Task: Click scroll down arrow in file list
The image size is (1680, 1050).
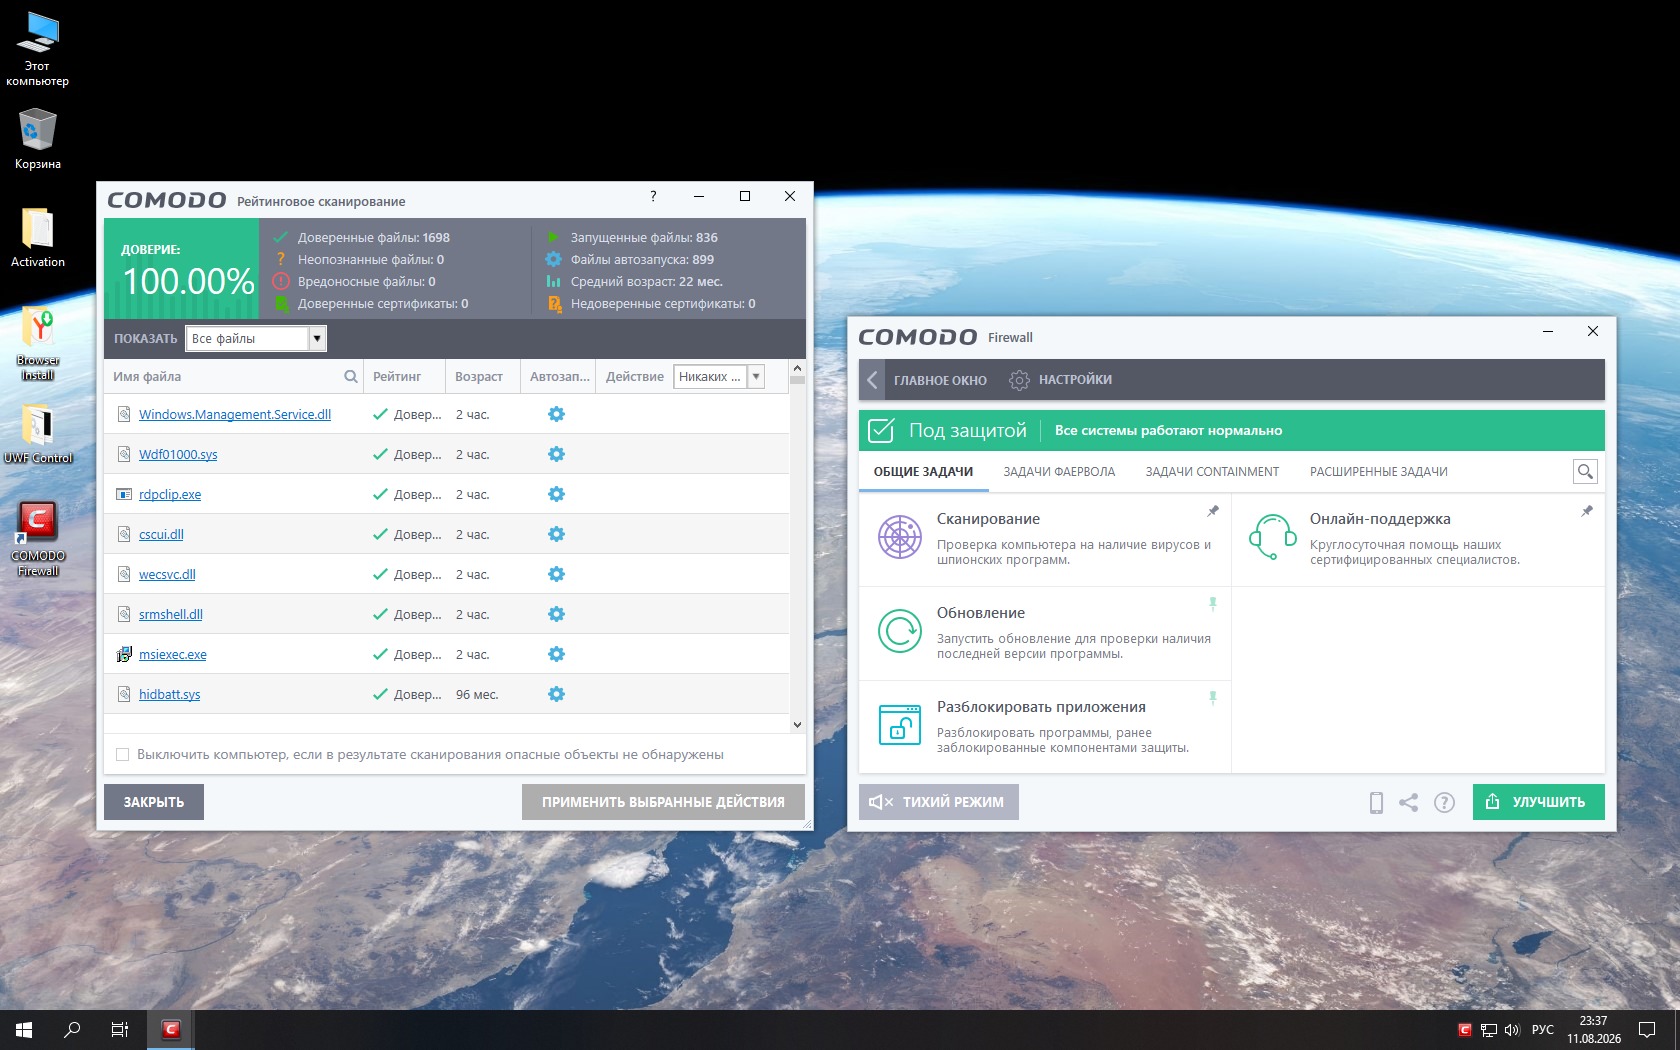Action: [x=797, y=725]
